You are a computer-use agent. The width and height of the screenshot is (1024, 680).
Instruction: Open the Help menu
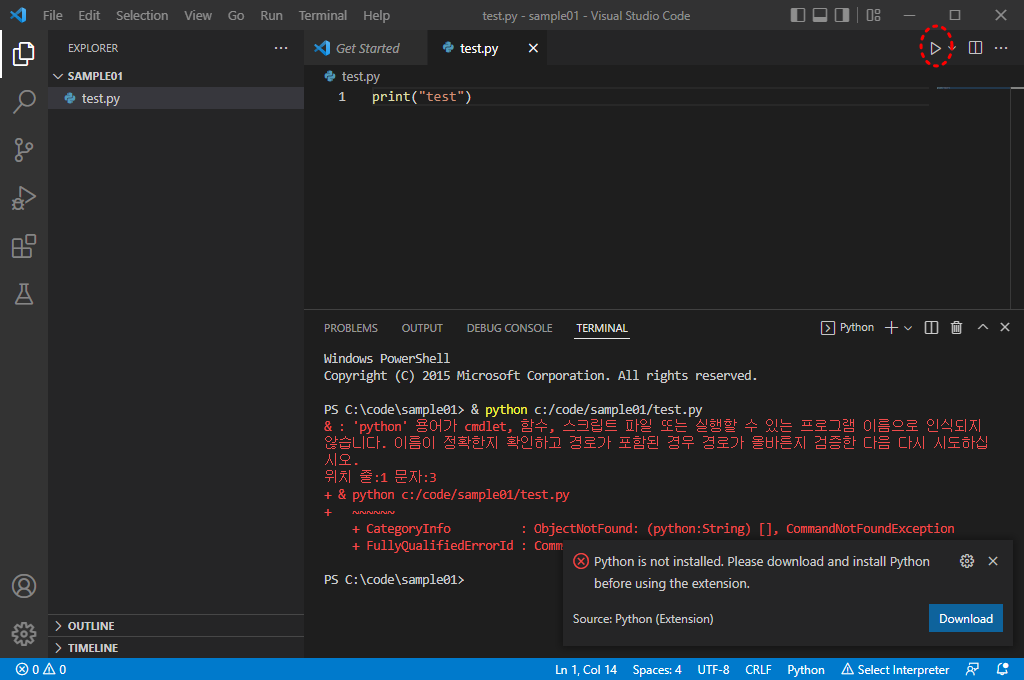[x=376, y=15]
